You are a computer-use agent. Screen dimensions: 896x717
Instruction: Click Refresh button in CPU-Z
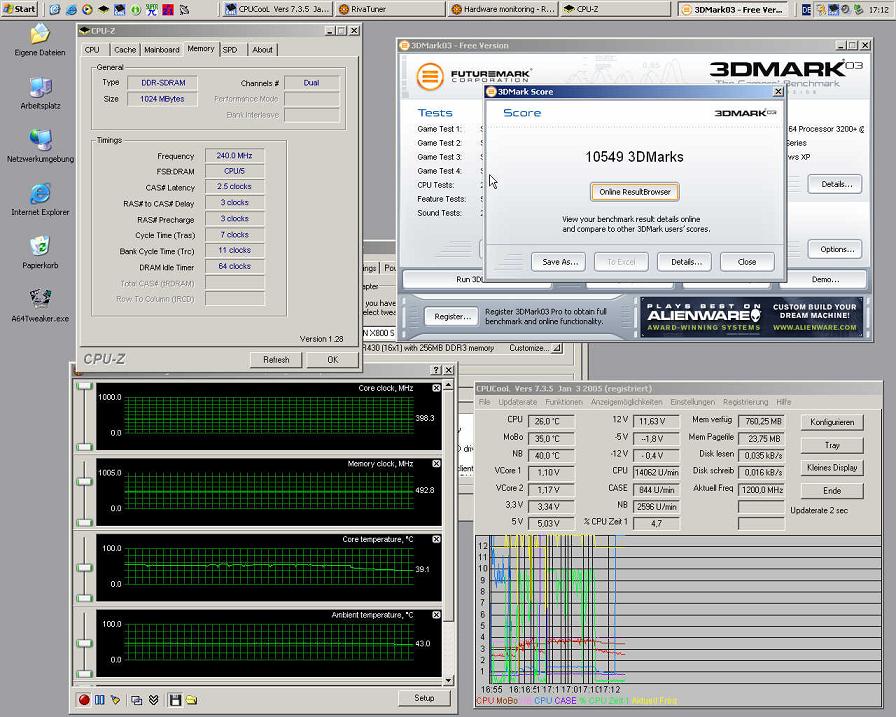[276, 360]
